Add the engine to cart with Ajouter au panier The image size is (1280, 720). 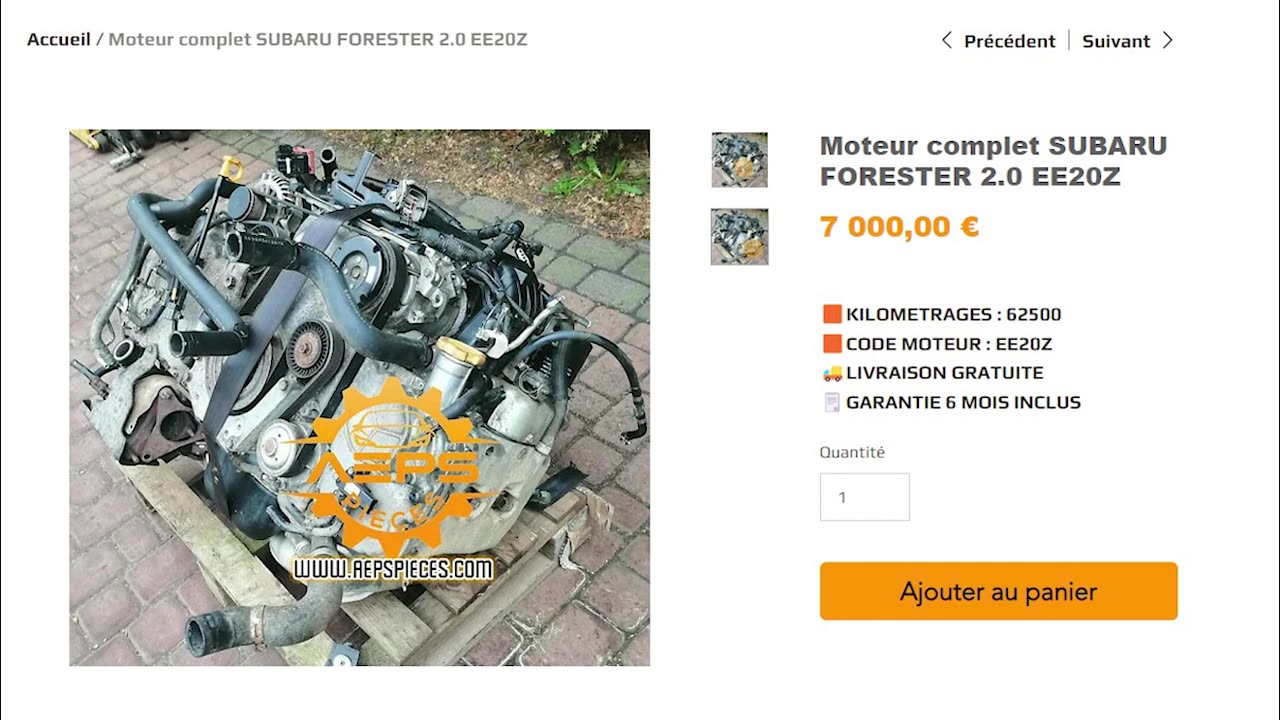[x=999, y=591]
